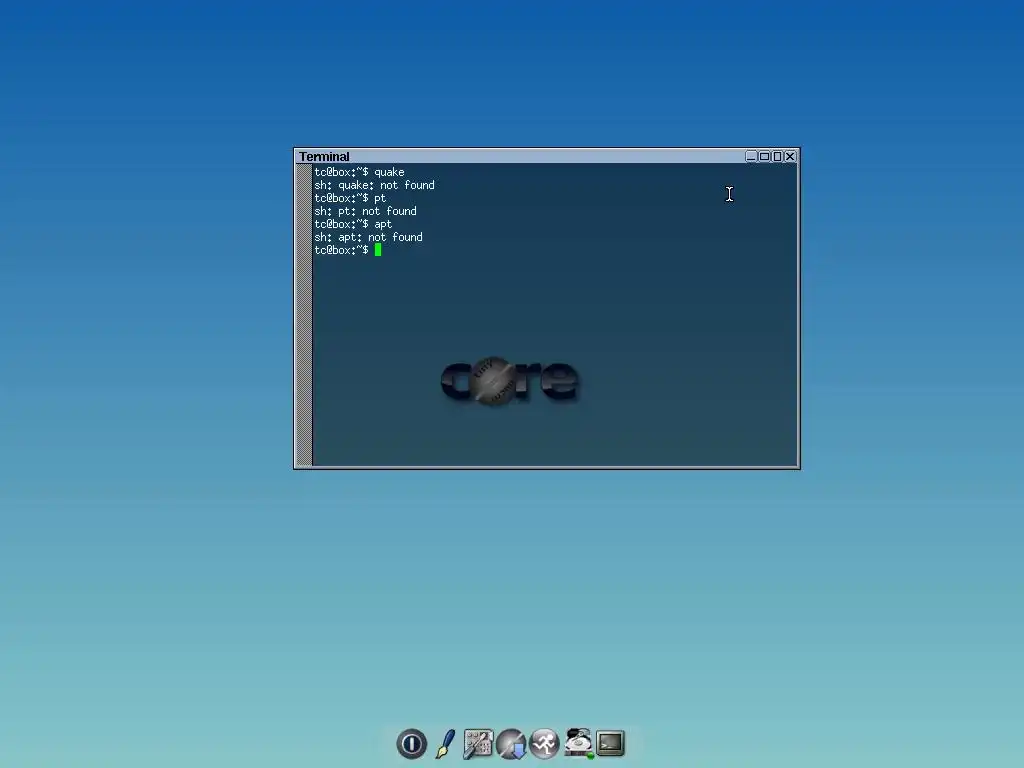
Task: Open the Control Panel screwdriver icon
Action: pos(478,744)
